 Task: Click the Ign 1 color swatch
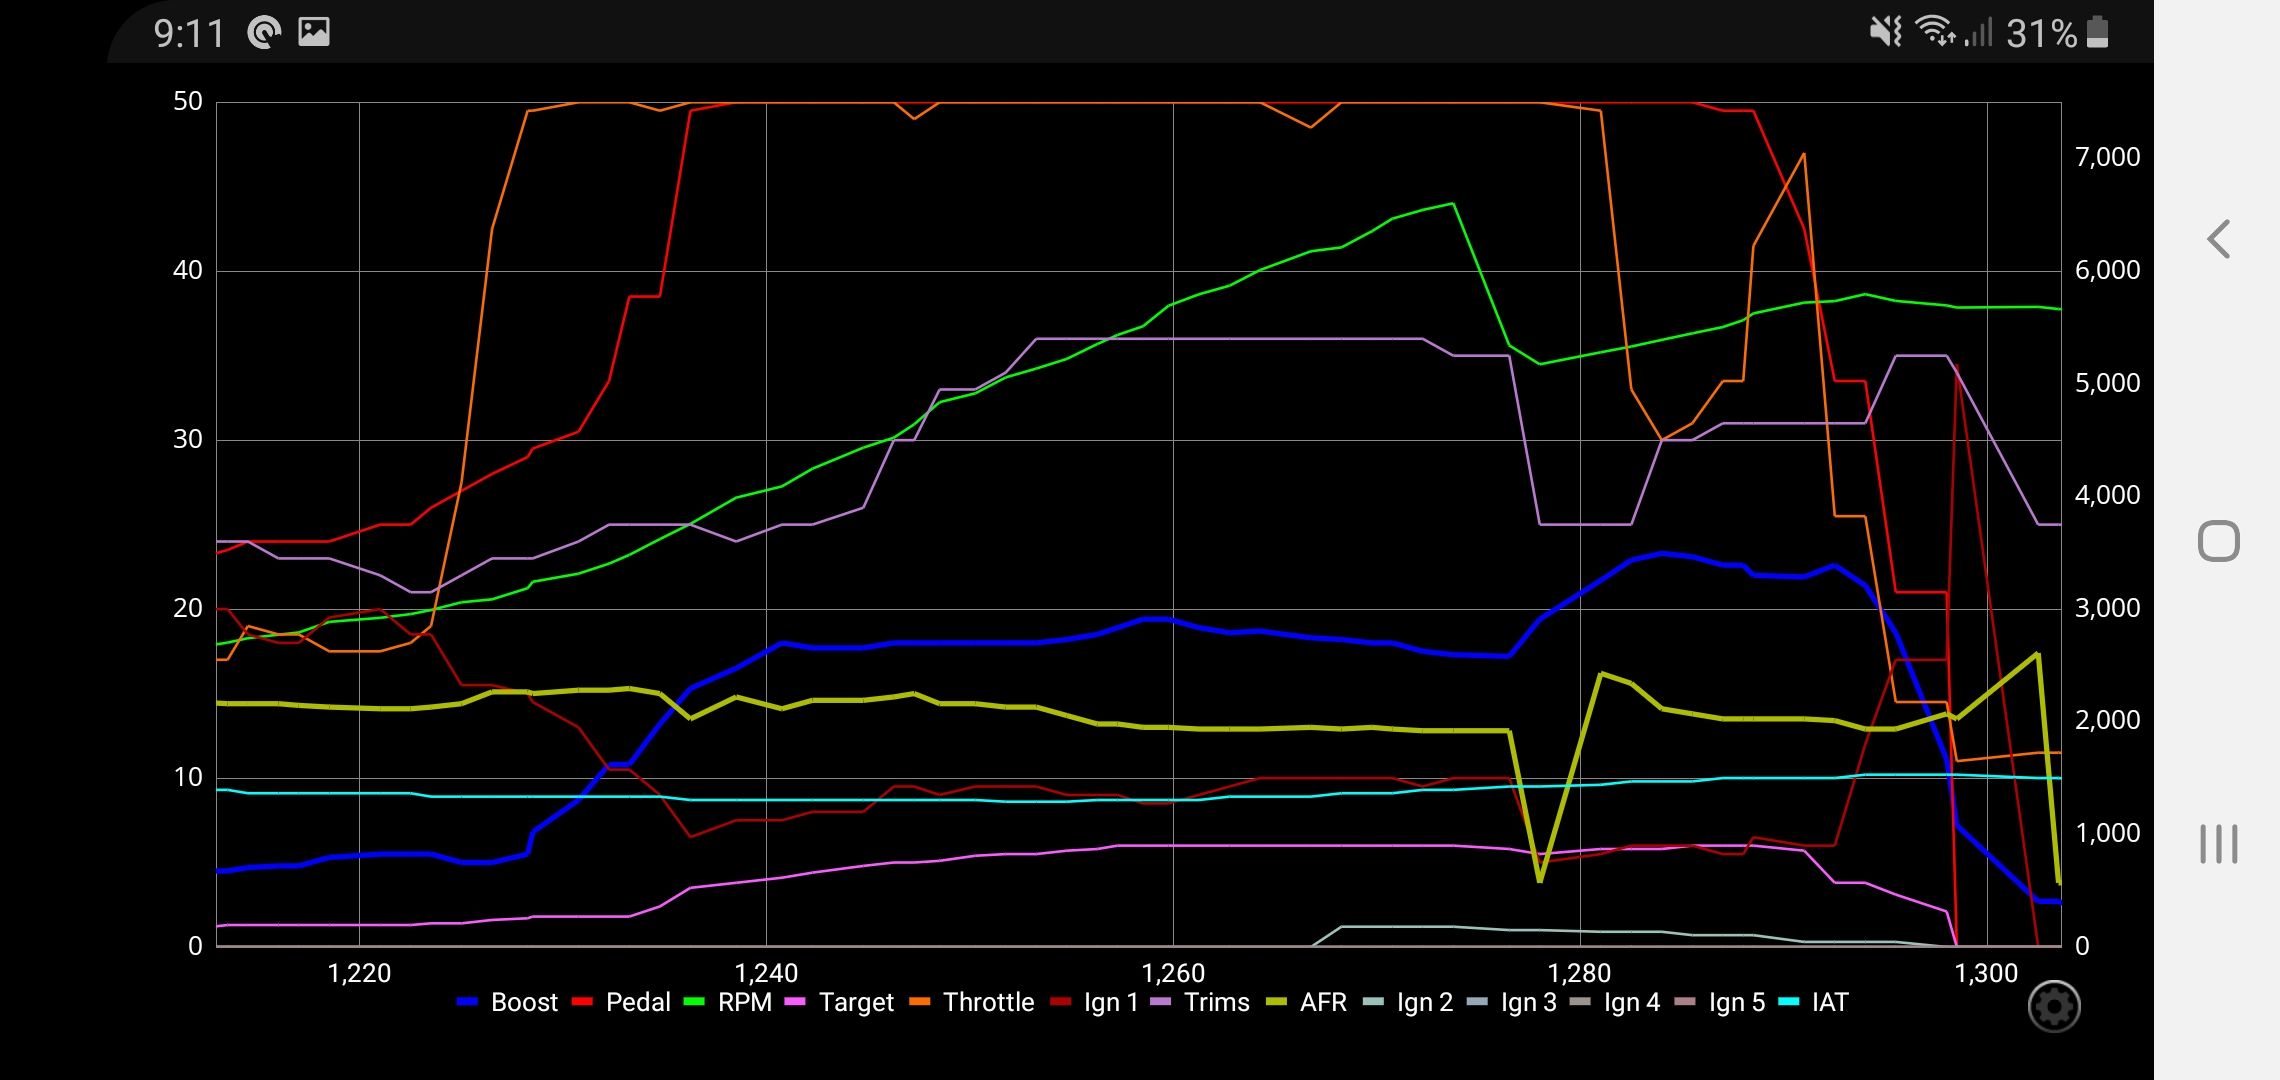pyautogui.click(x=1061, y=1002)
